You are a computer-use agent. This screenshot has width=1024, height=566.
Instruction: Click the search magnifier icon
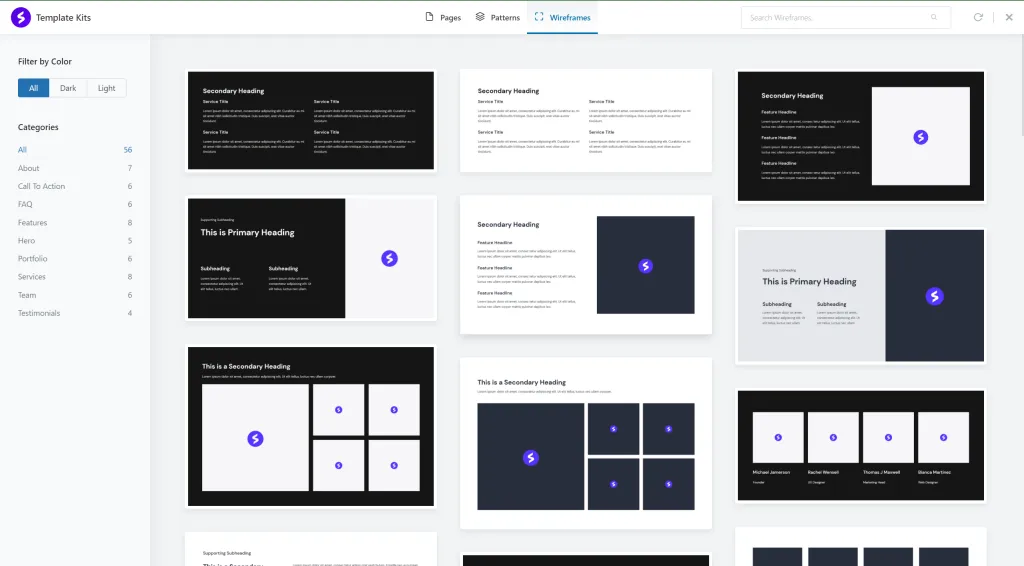pyautogui.click(x=934, y=17)
